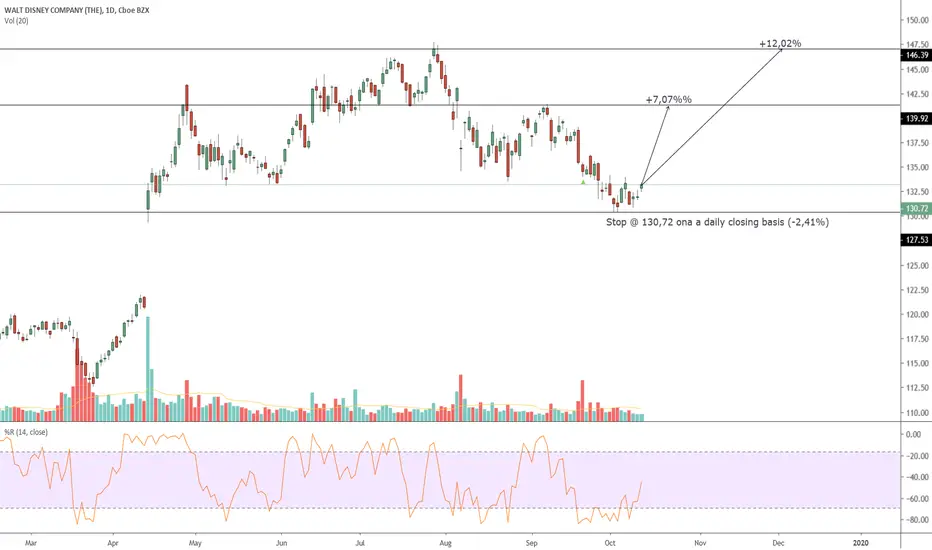
Task: Click the green 130.72 price label
Action: pos(917,209)
